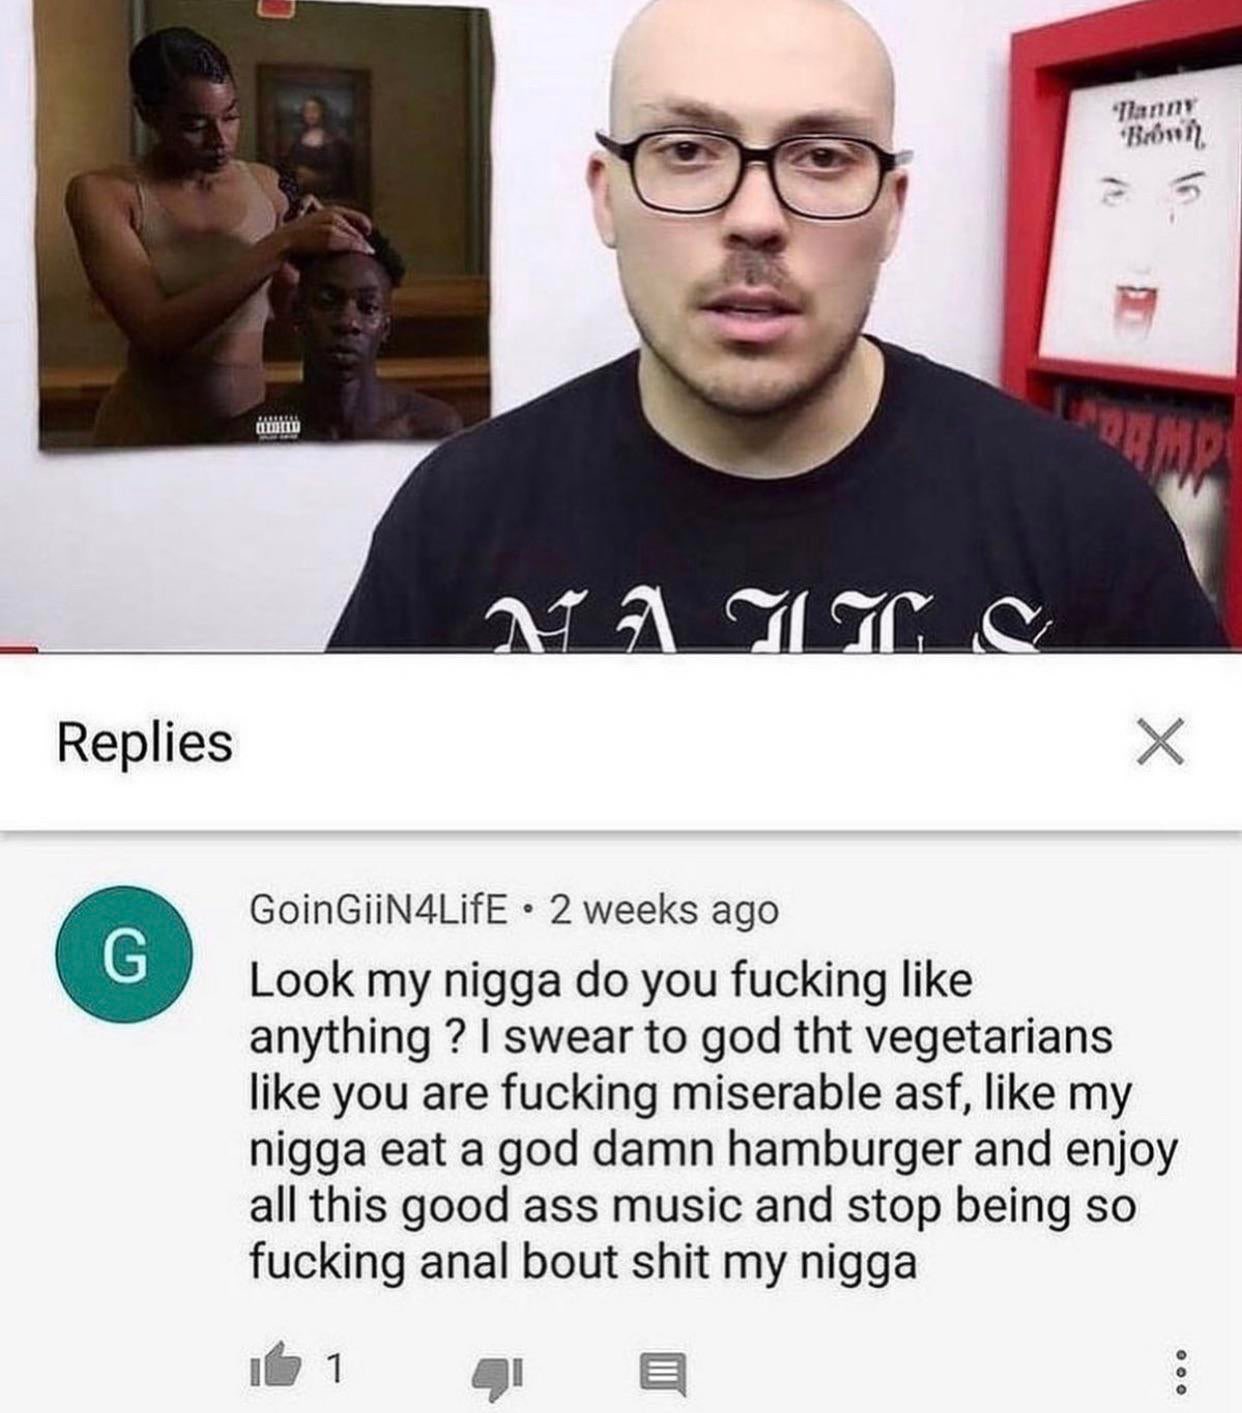Screen dimensions: 1242x1413
Task: Open the reply comment box icon
Action: pyautogui.click(x=663, y=1373)
